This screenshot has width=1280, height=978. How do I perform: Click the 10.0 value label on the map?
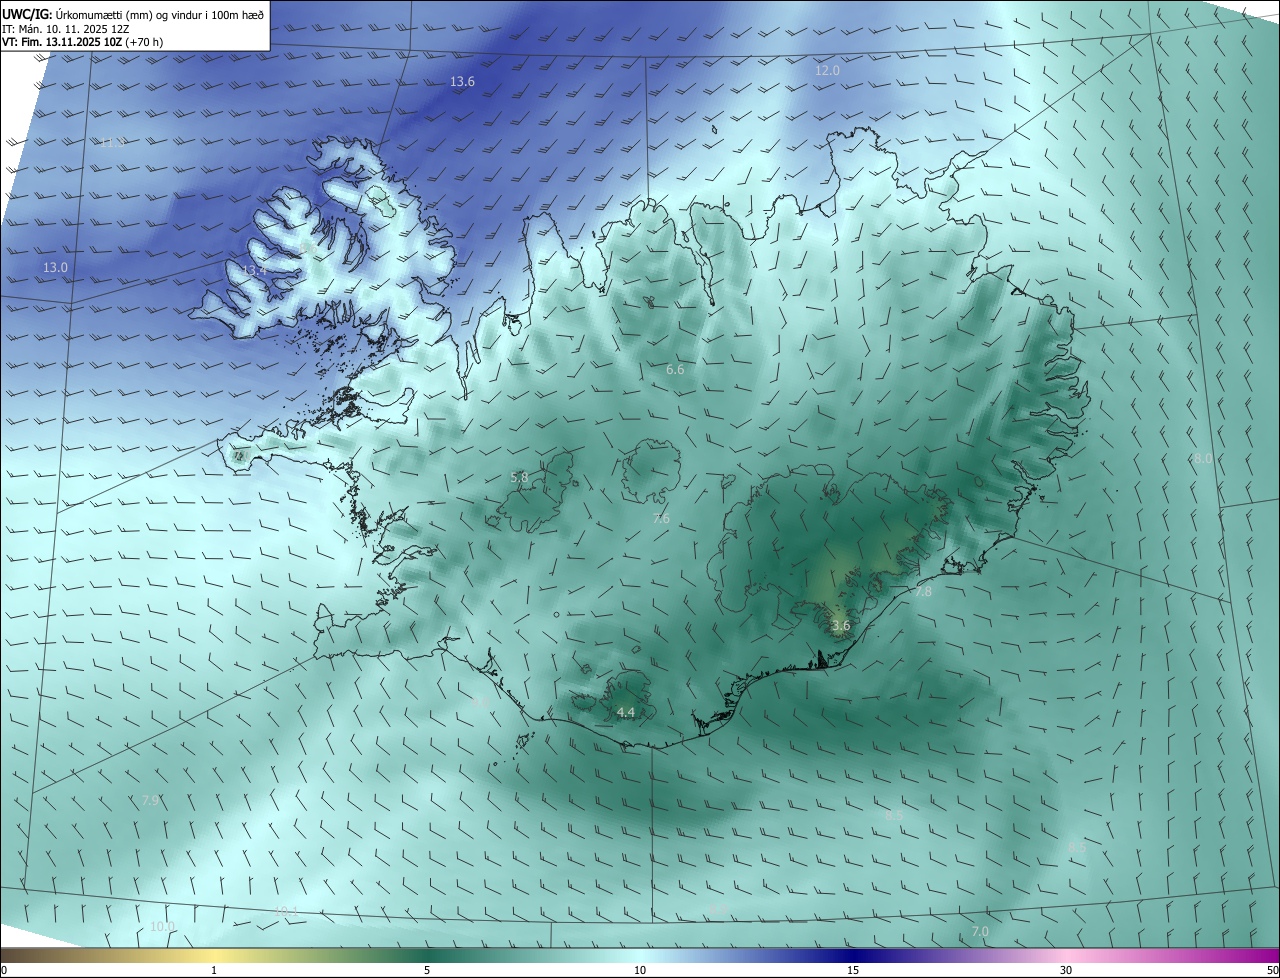(x=162, y=926)
